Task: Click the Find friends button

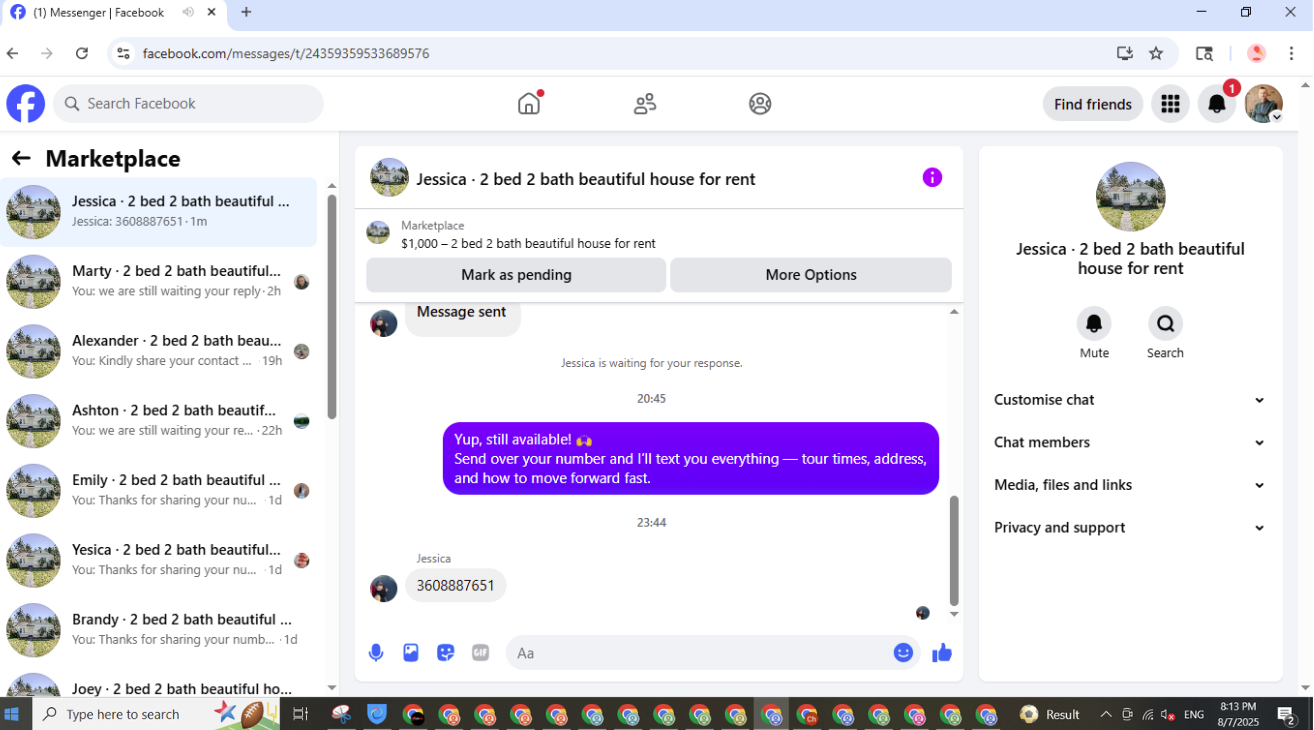Action: point(1093,104)
